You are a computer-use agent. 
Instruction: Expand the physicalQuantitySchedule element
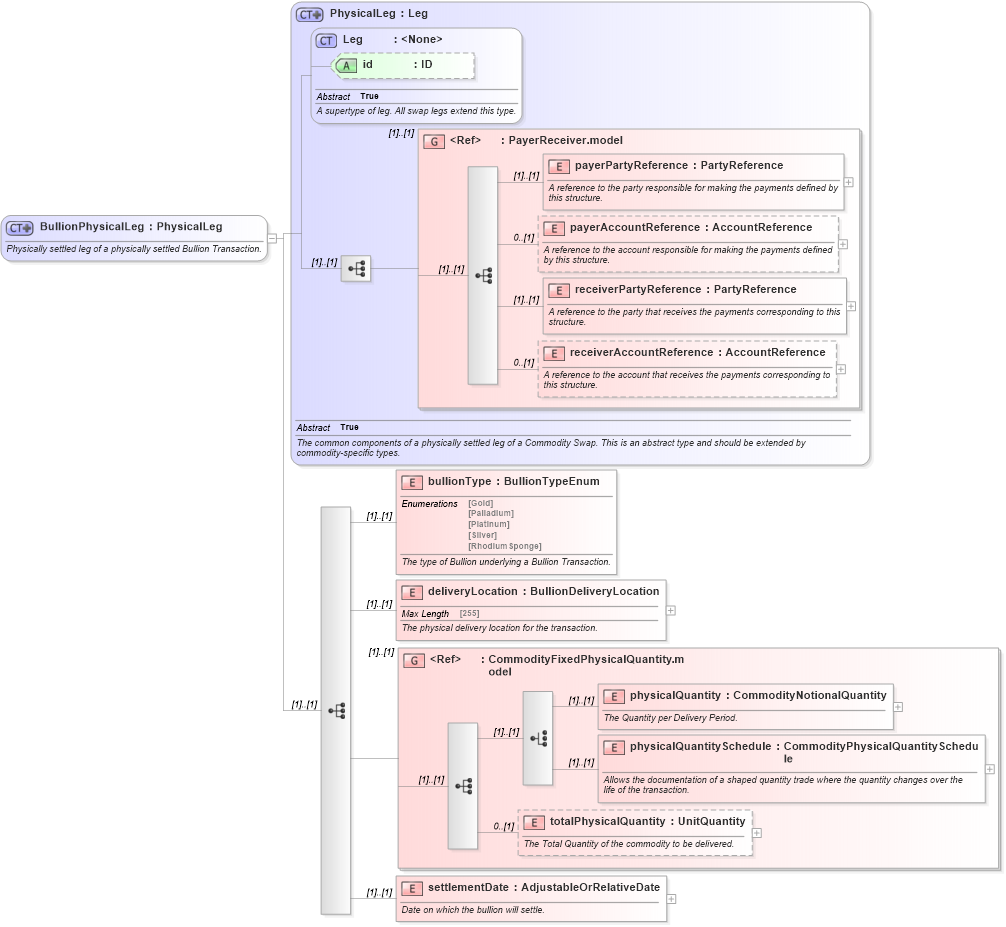point(990,769)
